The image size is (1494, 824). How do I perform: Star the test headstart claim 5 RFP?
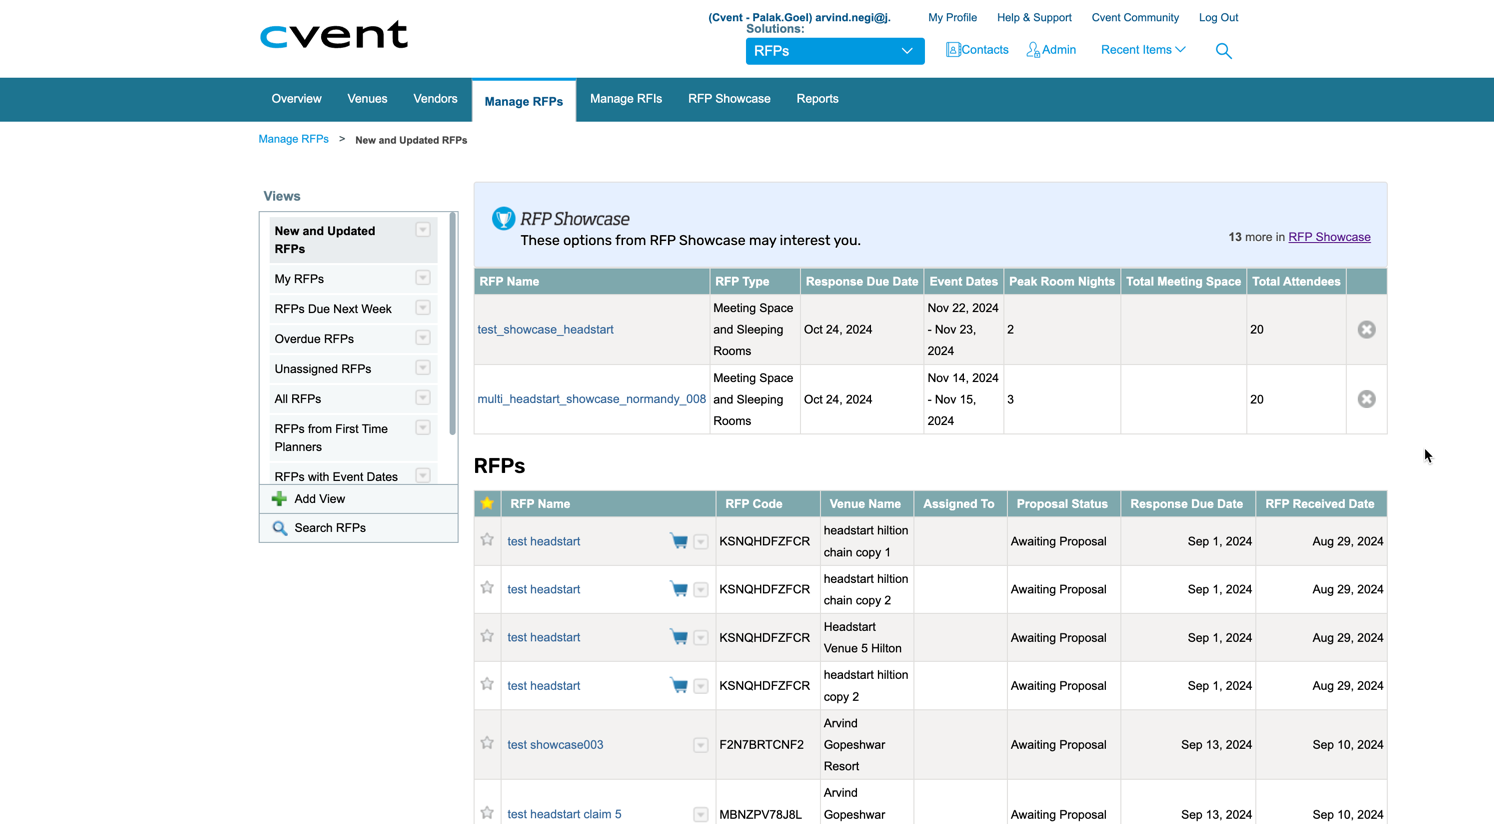tap(487, 813)
